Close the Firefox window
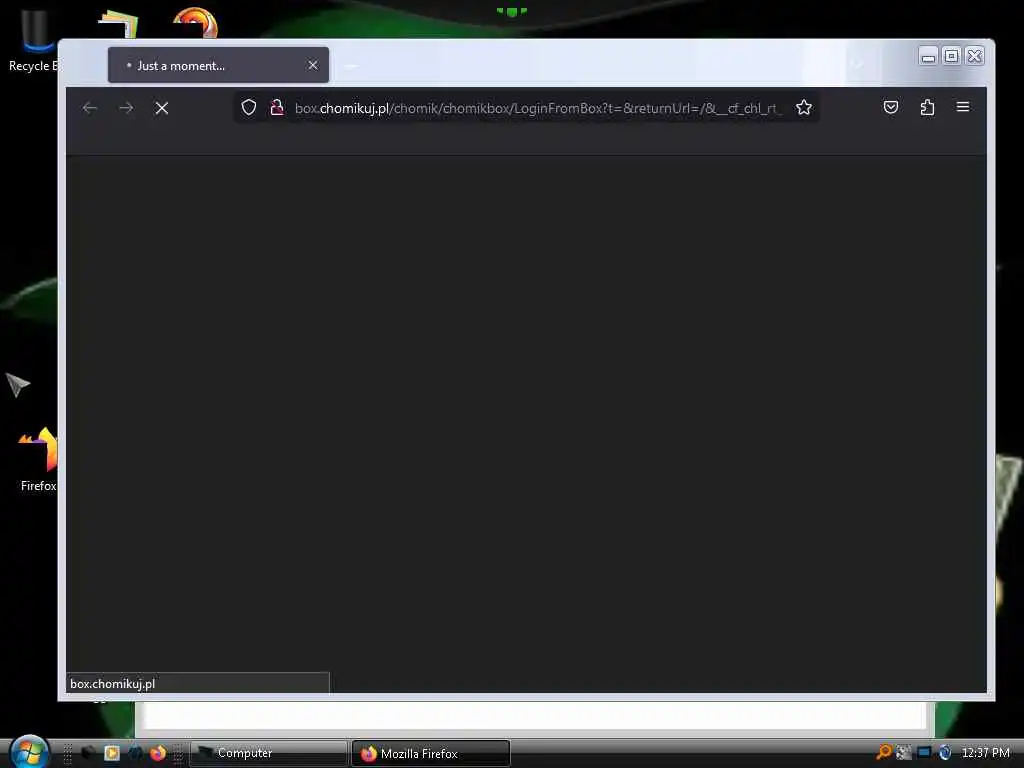 click(974, 56)
